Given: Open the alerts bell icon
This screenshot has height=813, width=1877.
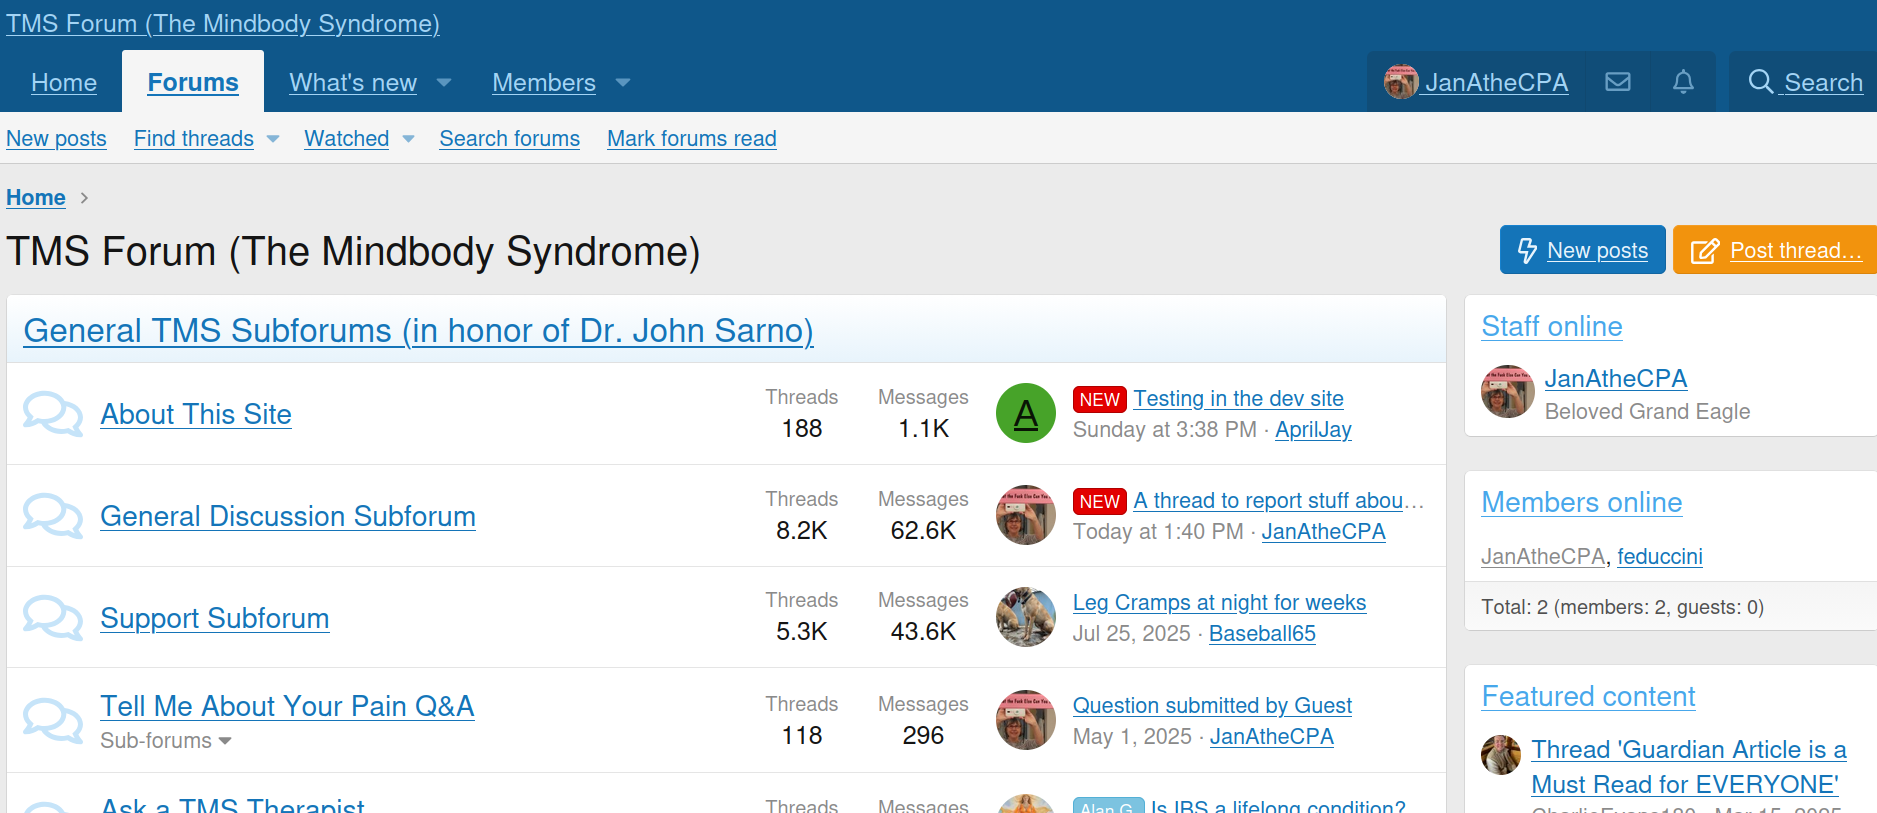Looking at the screenshot, I should click(x=1683, y=82).
